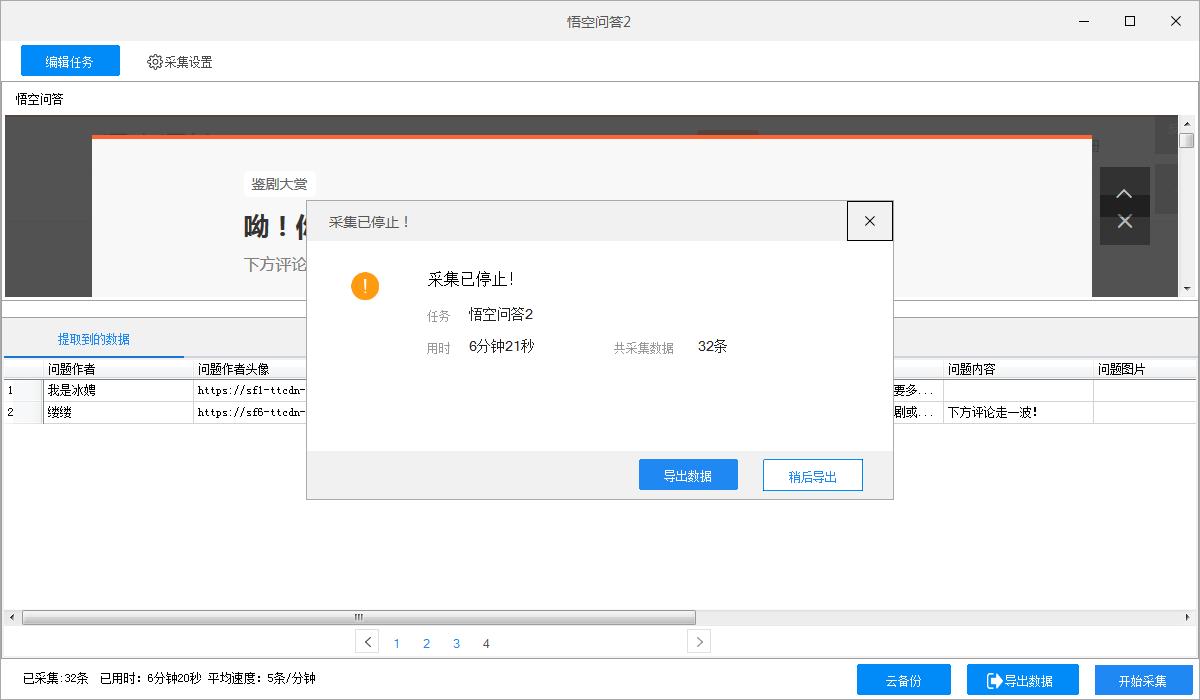Click the previous-page arrow in pagination

coord(367,642)
